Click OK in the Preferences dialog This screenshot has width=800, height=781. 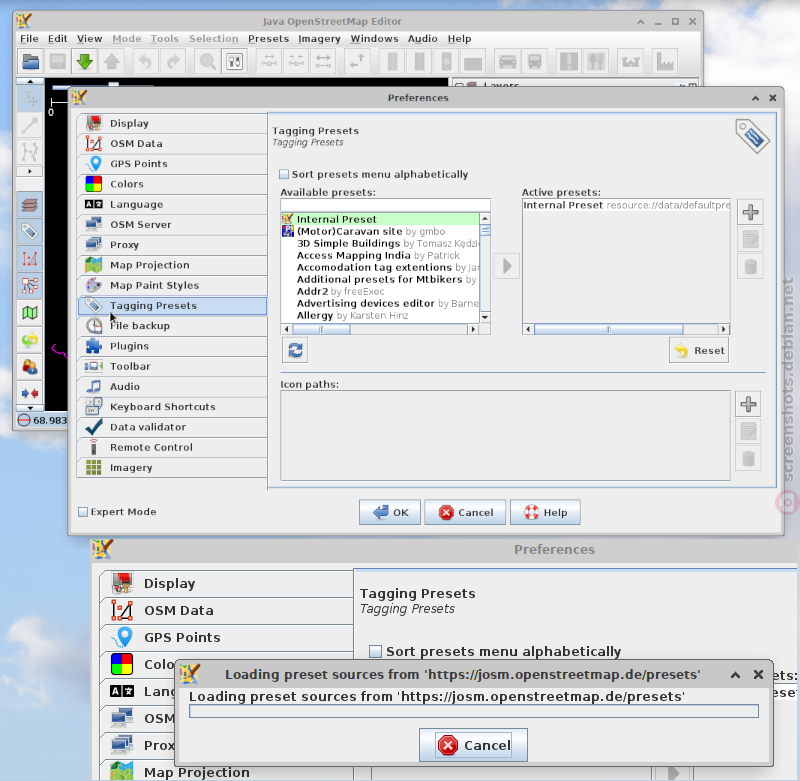390,512
